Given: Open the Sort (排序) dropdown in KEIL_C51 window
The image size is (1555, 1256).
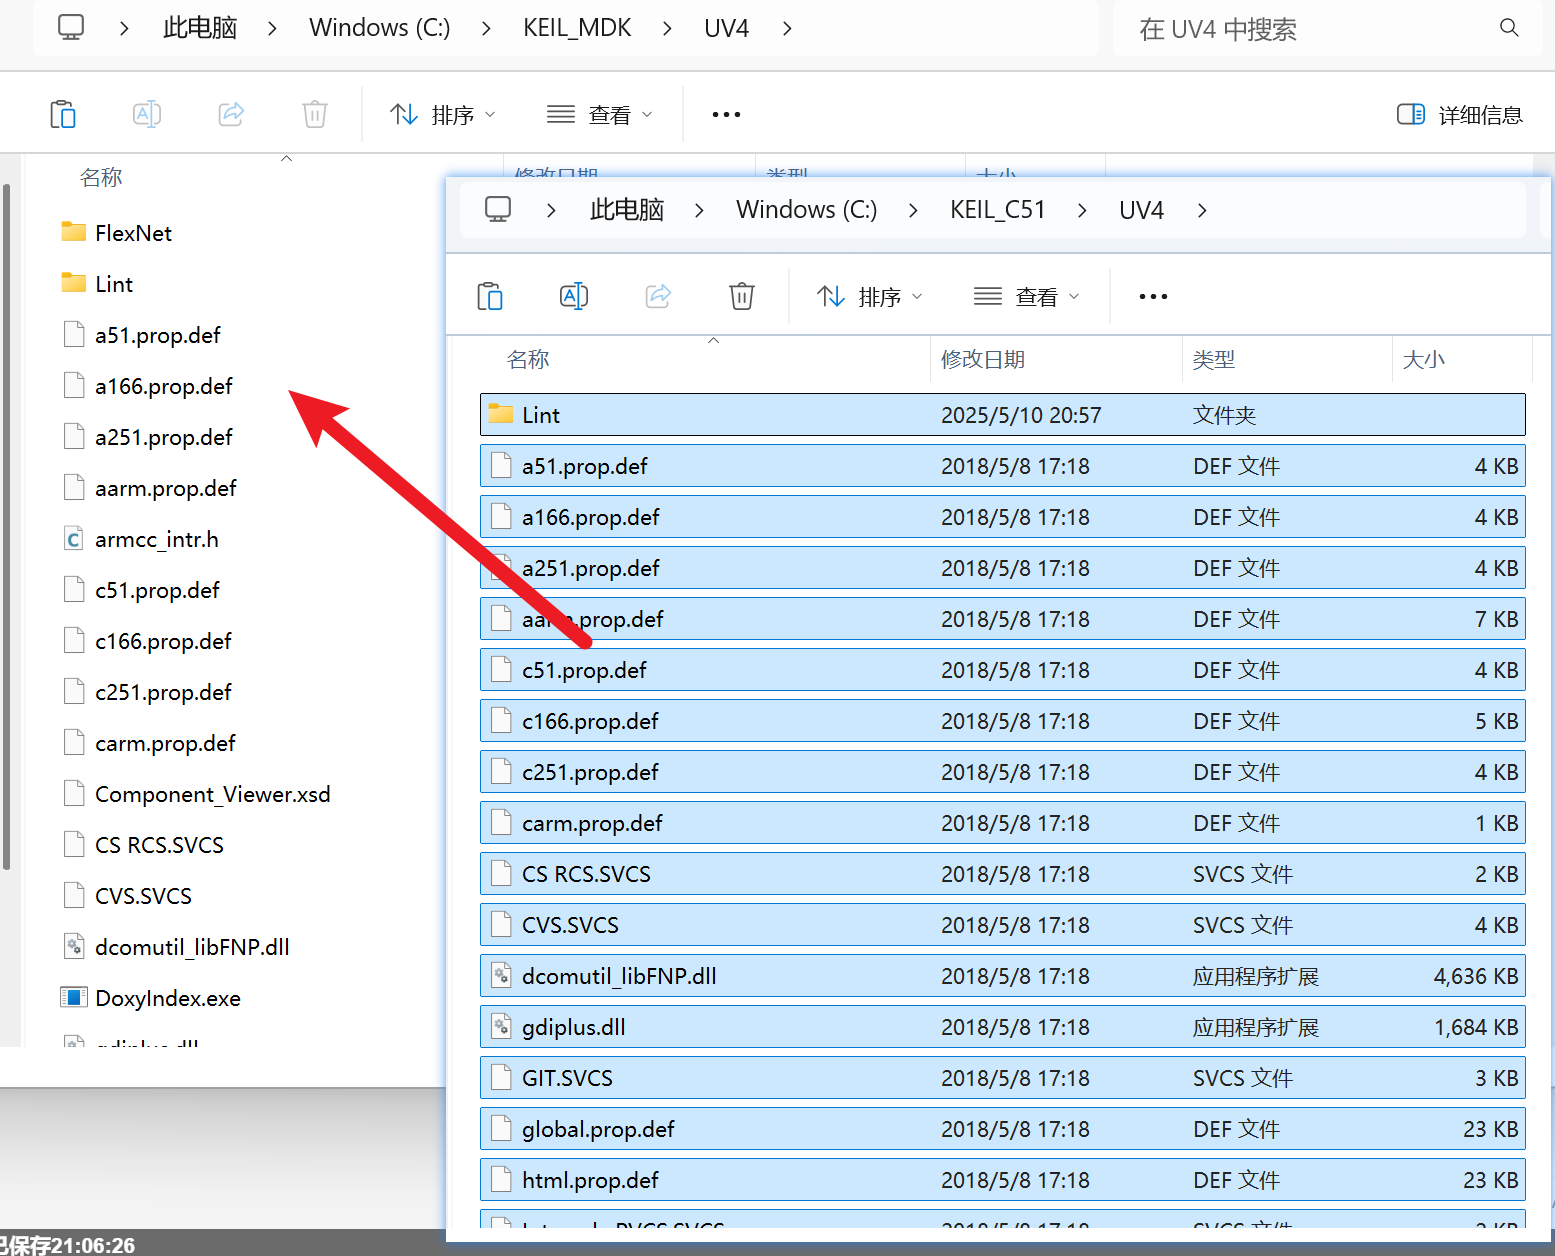Looking at the screenshot, I should [869, 297].
